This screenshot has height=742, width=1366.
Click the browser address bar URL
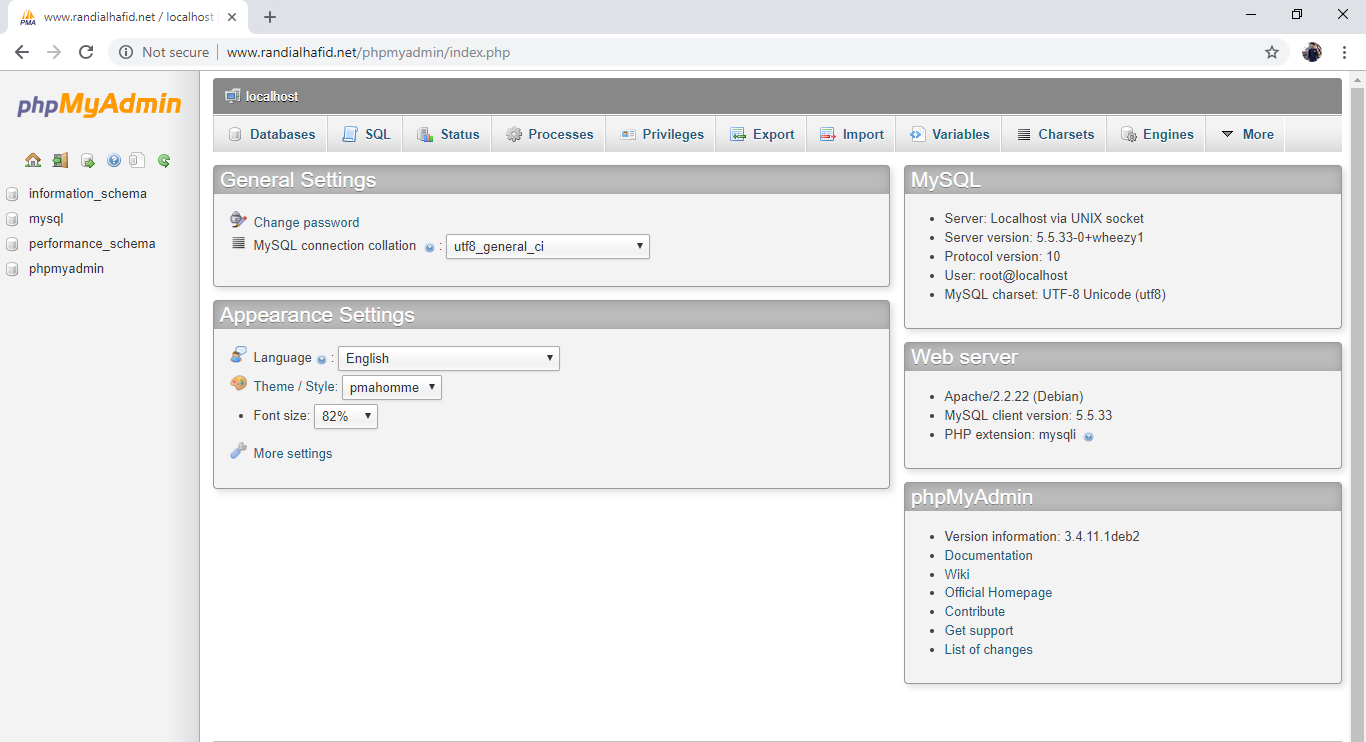click(368, 52)
